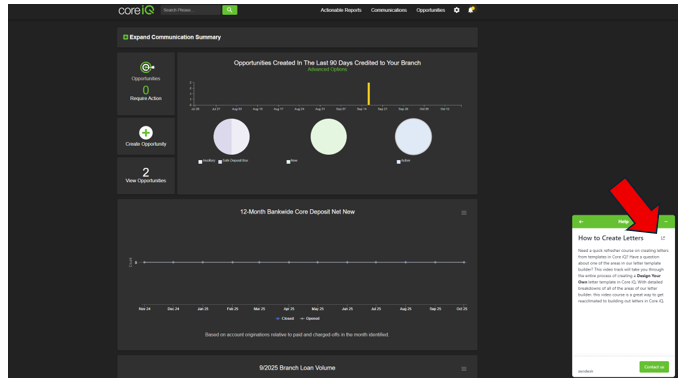
Task: Open the Branch Loan Volume chart menu
Action: (x=464, y=369)
